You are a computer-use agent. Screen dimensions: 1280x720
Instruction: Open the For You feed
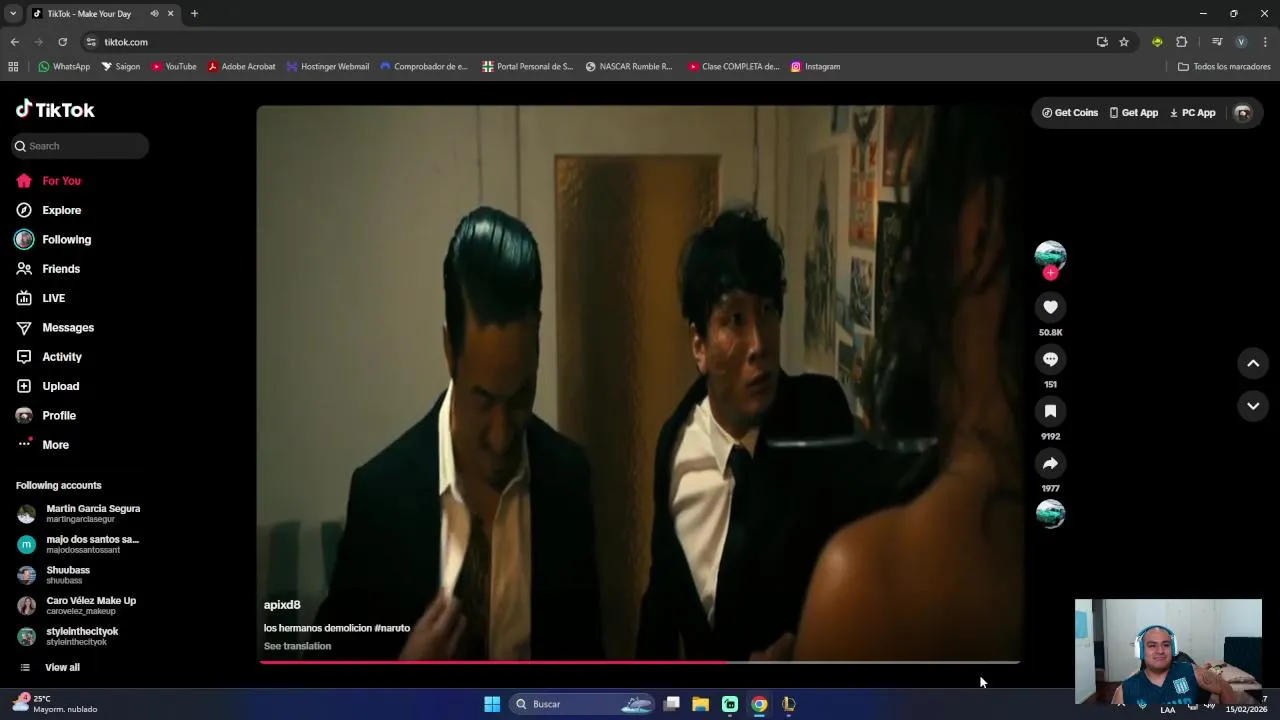pyautogui.click(x=48, y=181)
